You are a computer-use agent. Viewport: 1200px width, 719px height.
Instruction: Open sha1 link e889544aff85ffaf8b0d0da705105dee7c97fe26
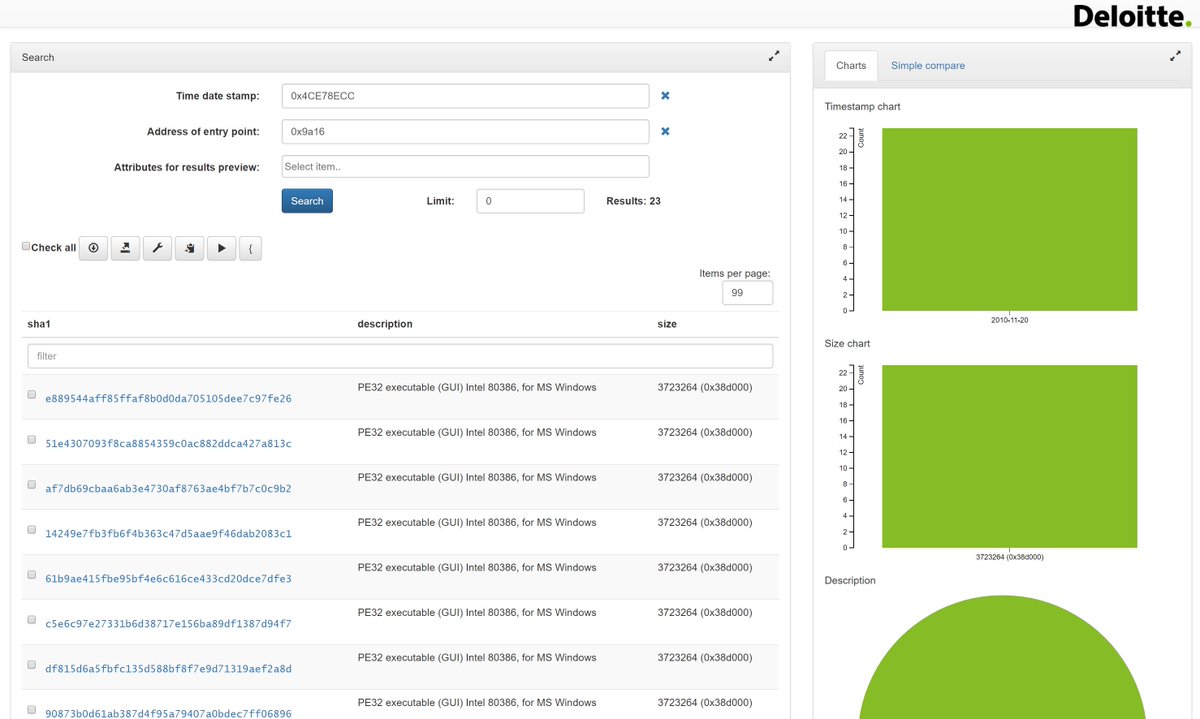(169, 399)
